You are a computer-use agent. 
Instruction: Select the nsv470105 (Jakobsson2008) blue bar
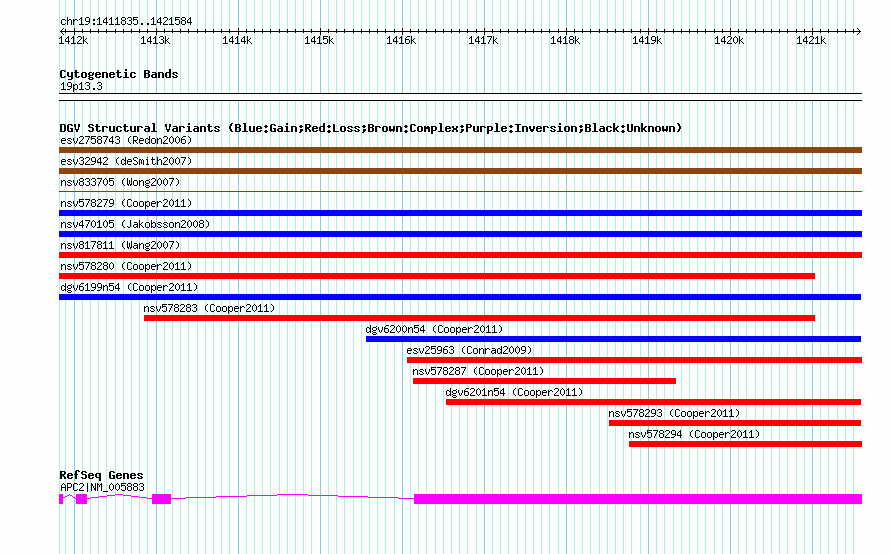(460, 234)
